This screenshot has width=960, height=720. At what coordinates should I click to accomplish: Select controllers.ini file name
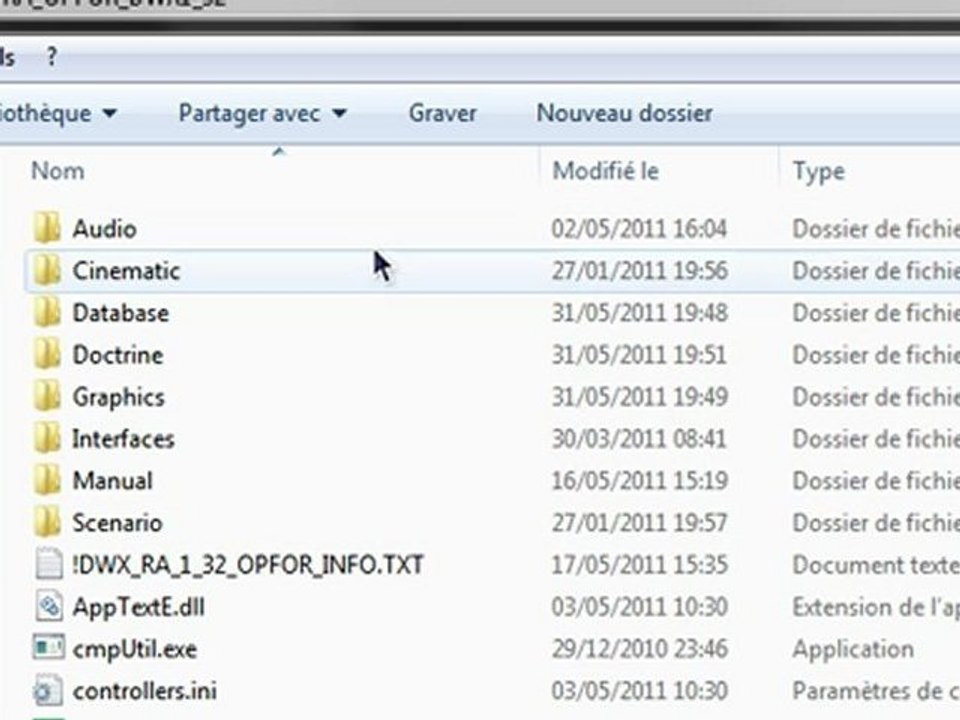click(x=144, y=691)
